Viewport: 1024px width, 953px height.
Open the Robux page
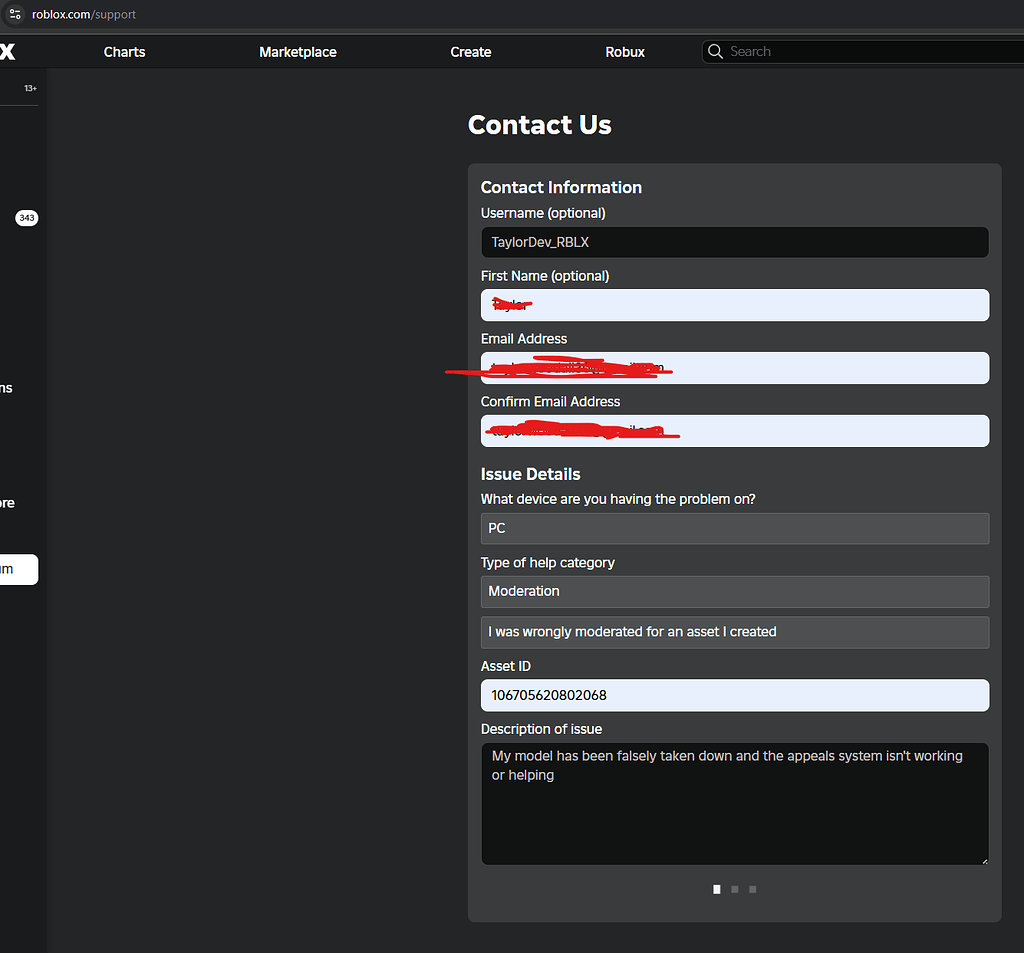point(625,52)
